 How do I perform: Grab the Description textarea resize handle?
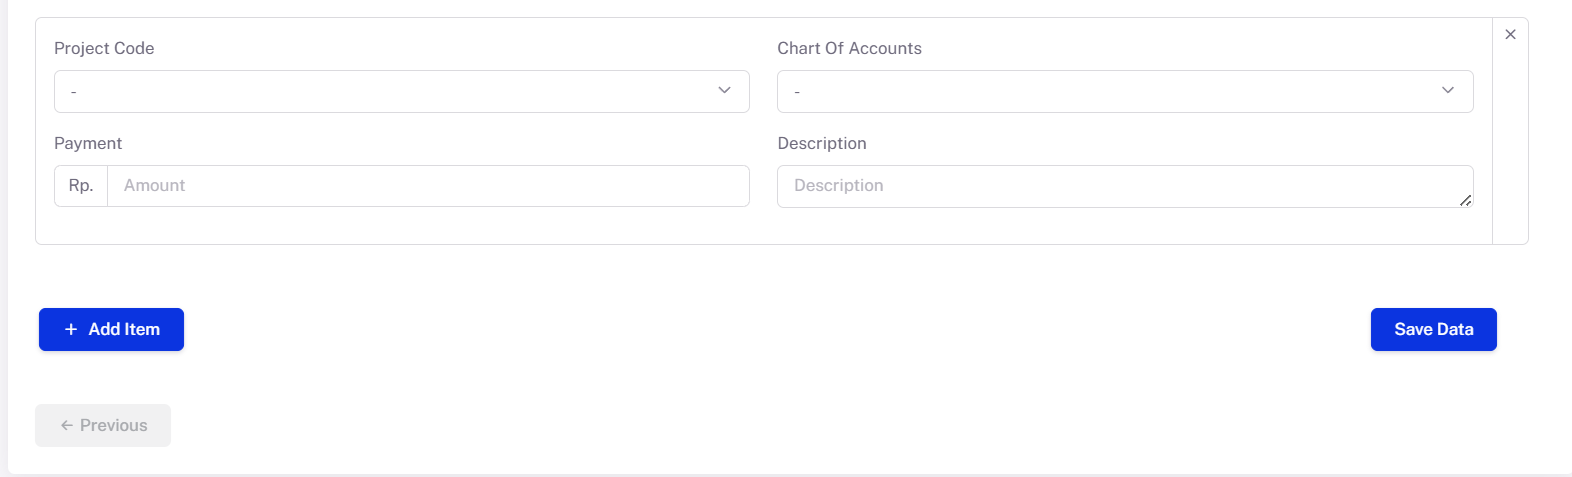[x=1465, y=200]
